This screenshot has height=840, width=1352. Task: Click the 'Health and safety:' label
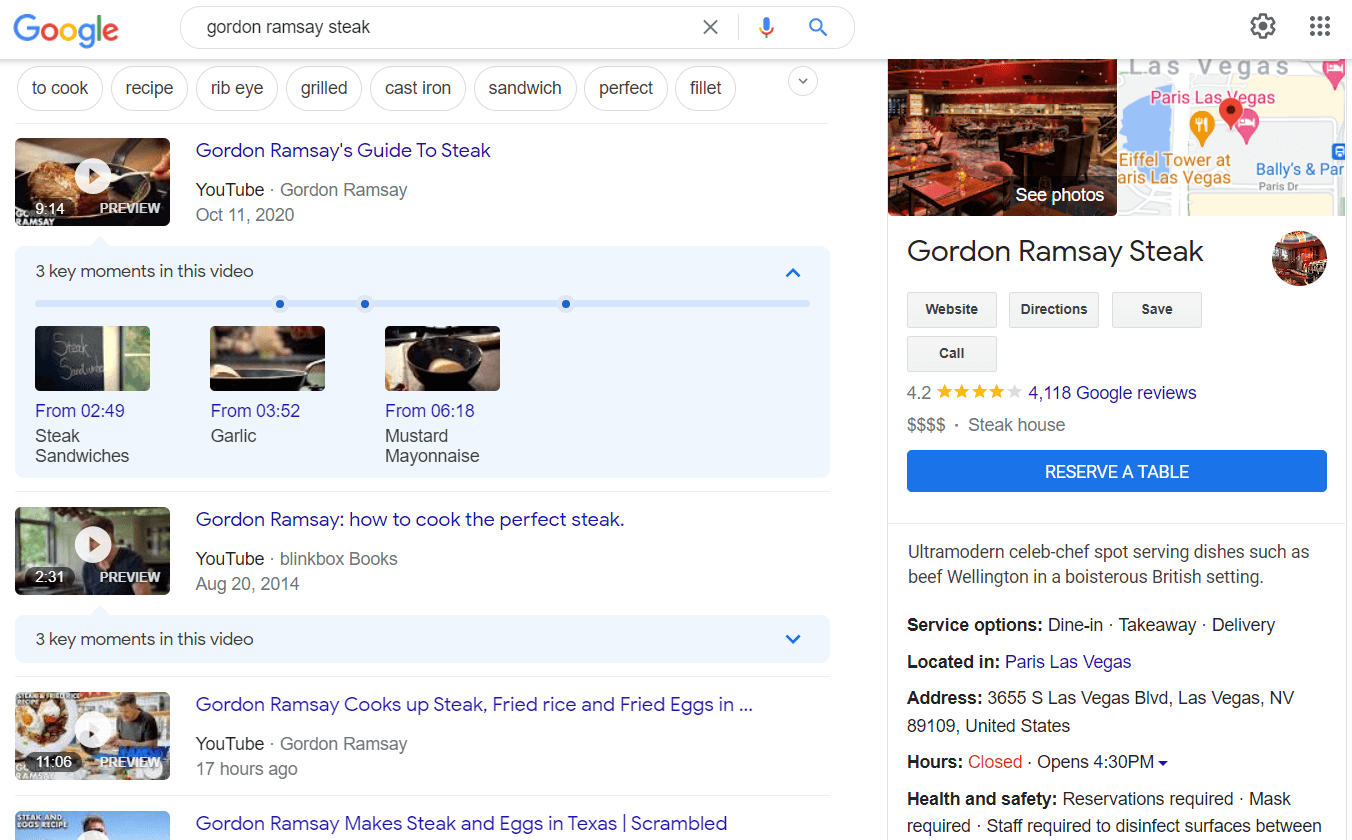pos(982,799)
